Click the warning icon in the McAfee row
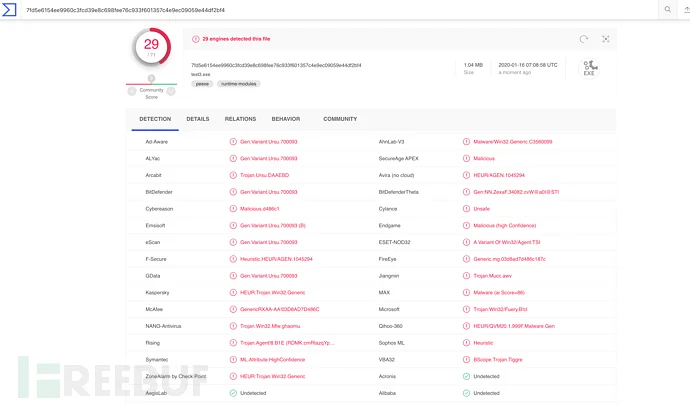690x405 pixels. pos(233,309)
